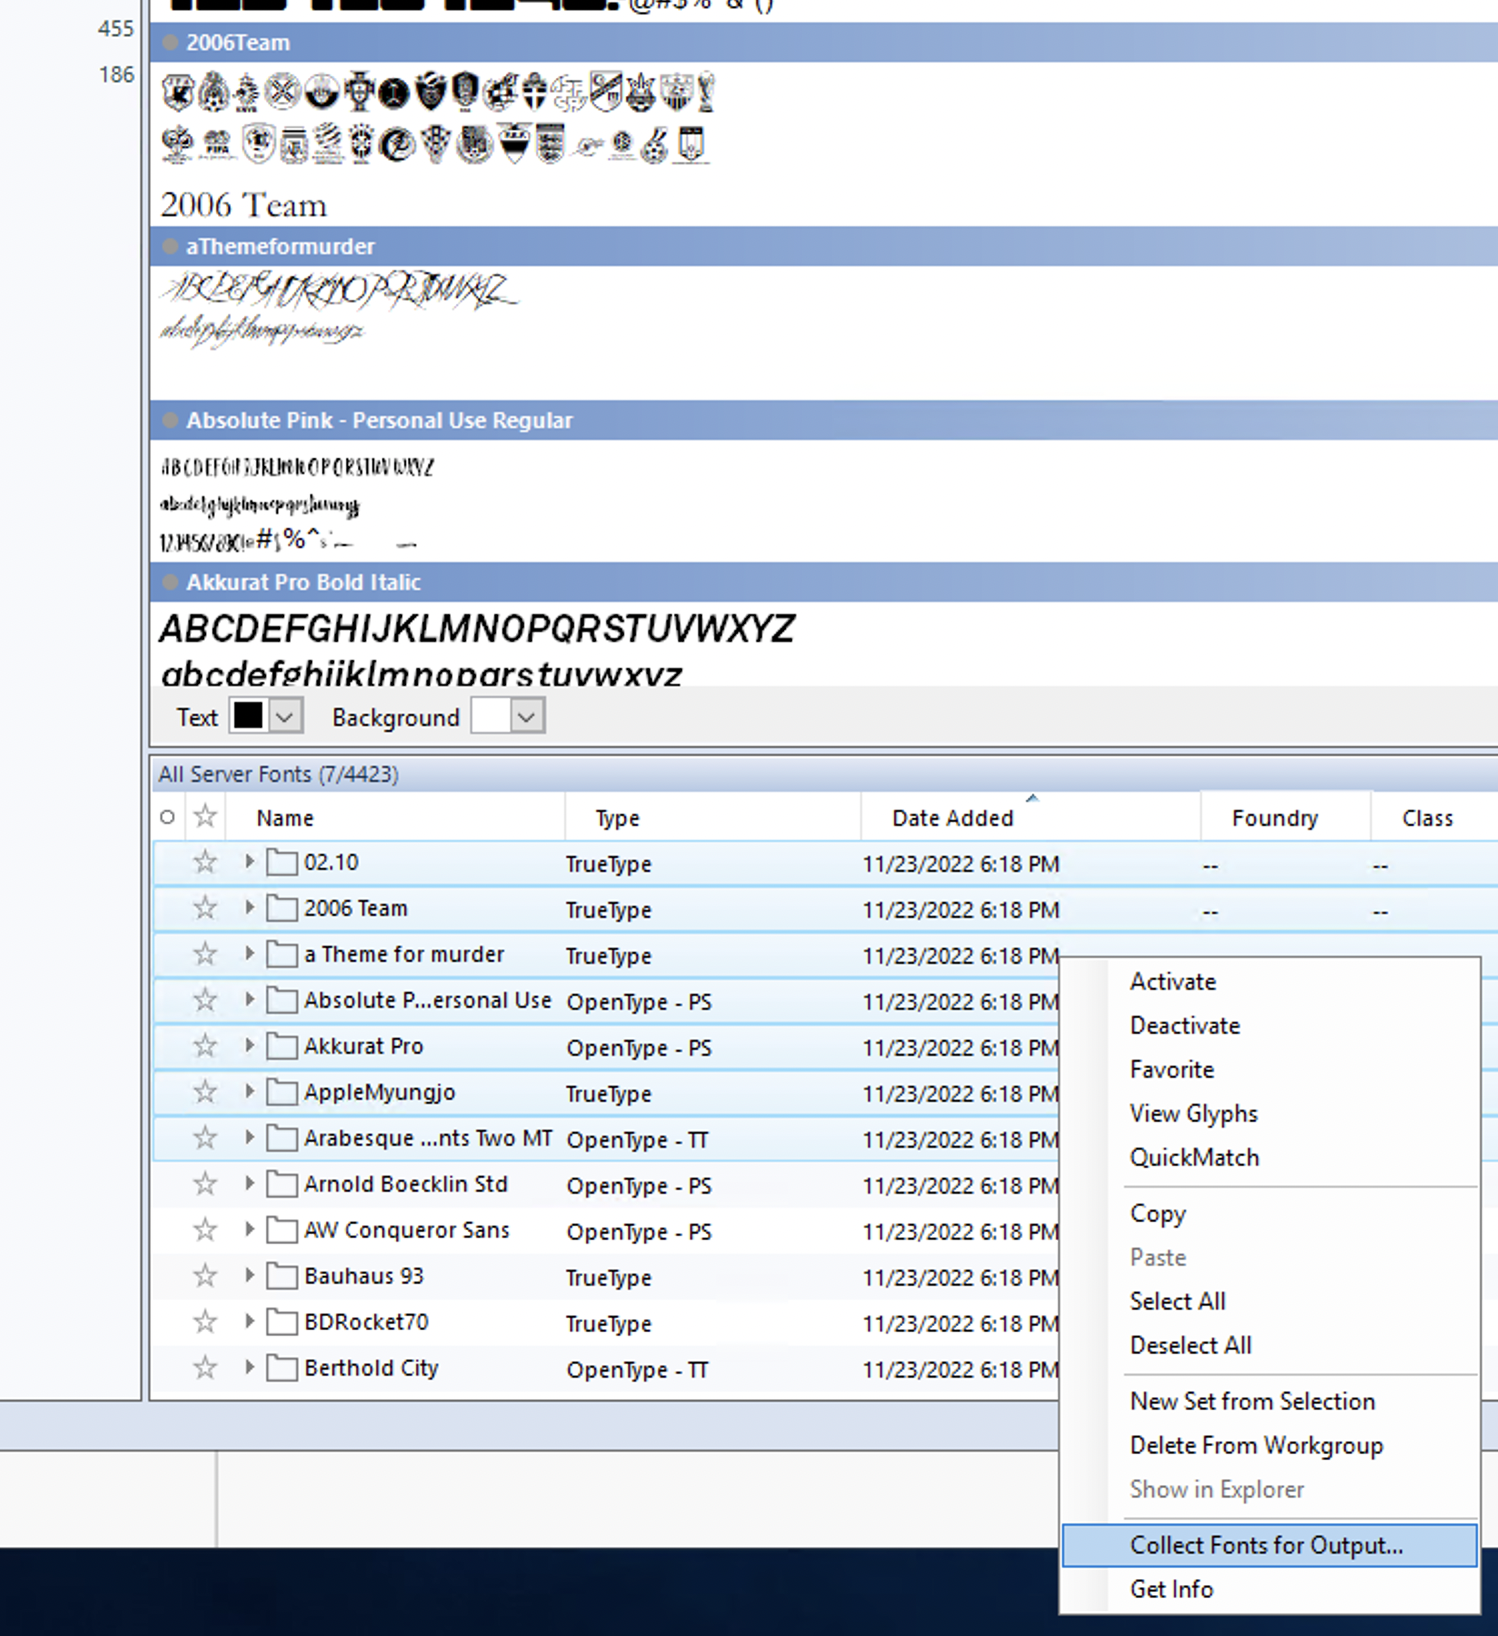The image size is (1498, 1636).
Task: Click the black Text color swatch
Action: [x=248, y=716]
